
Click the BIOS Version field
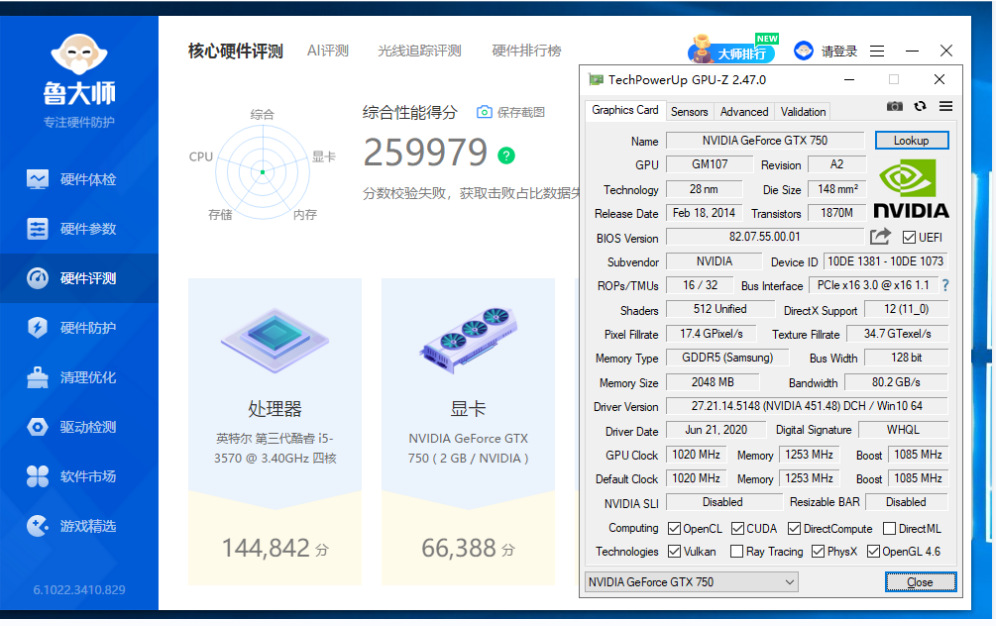(765, 237)
